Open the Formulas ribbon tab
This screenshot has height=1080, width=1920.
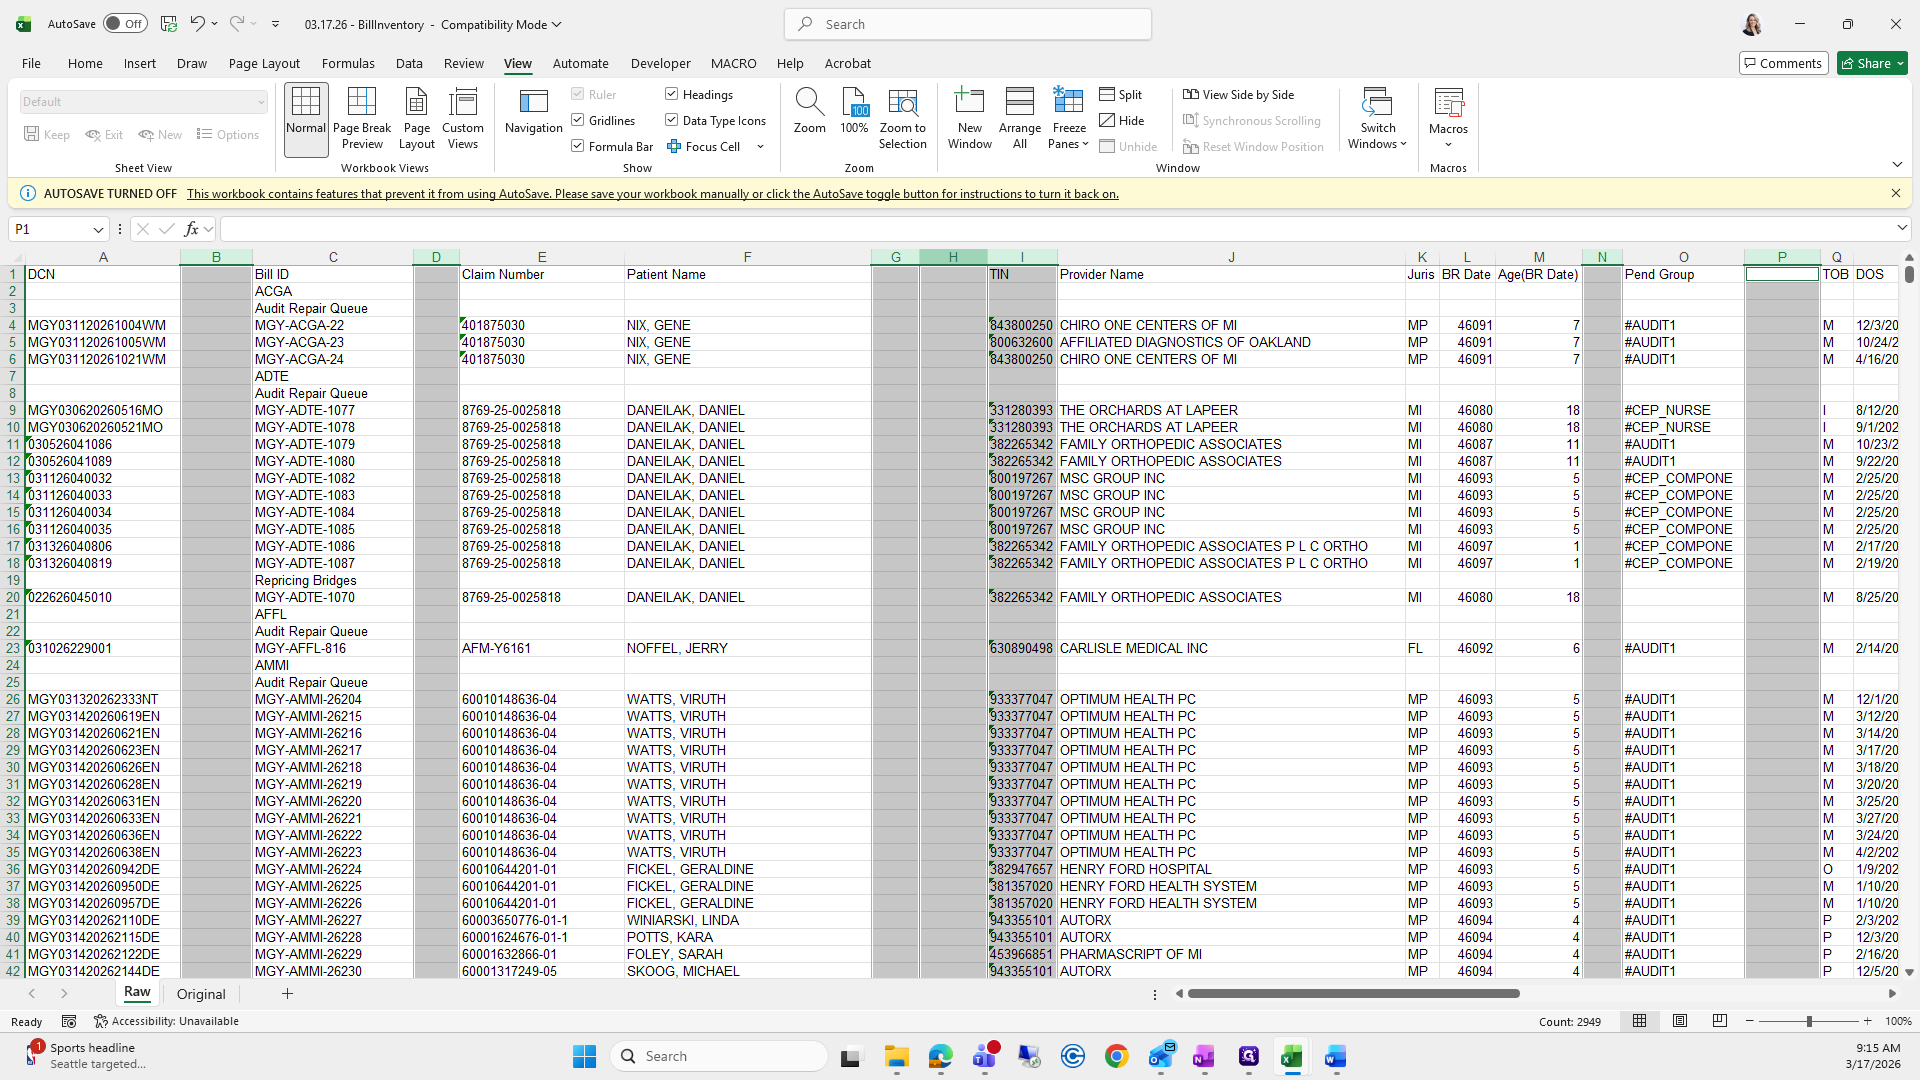pyautogui.click(x=348, y=63)
